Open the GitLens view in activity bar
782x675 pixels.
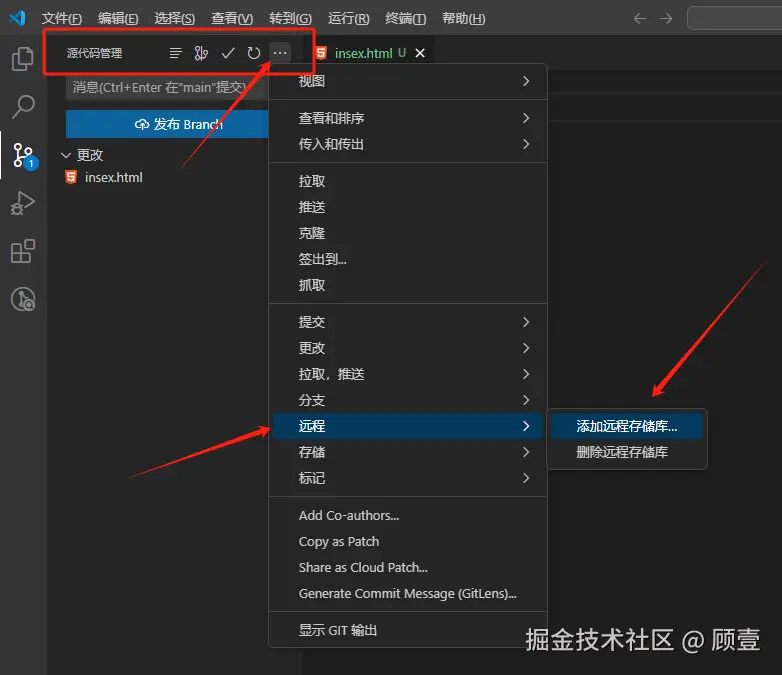point(22,299)
